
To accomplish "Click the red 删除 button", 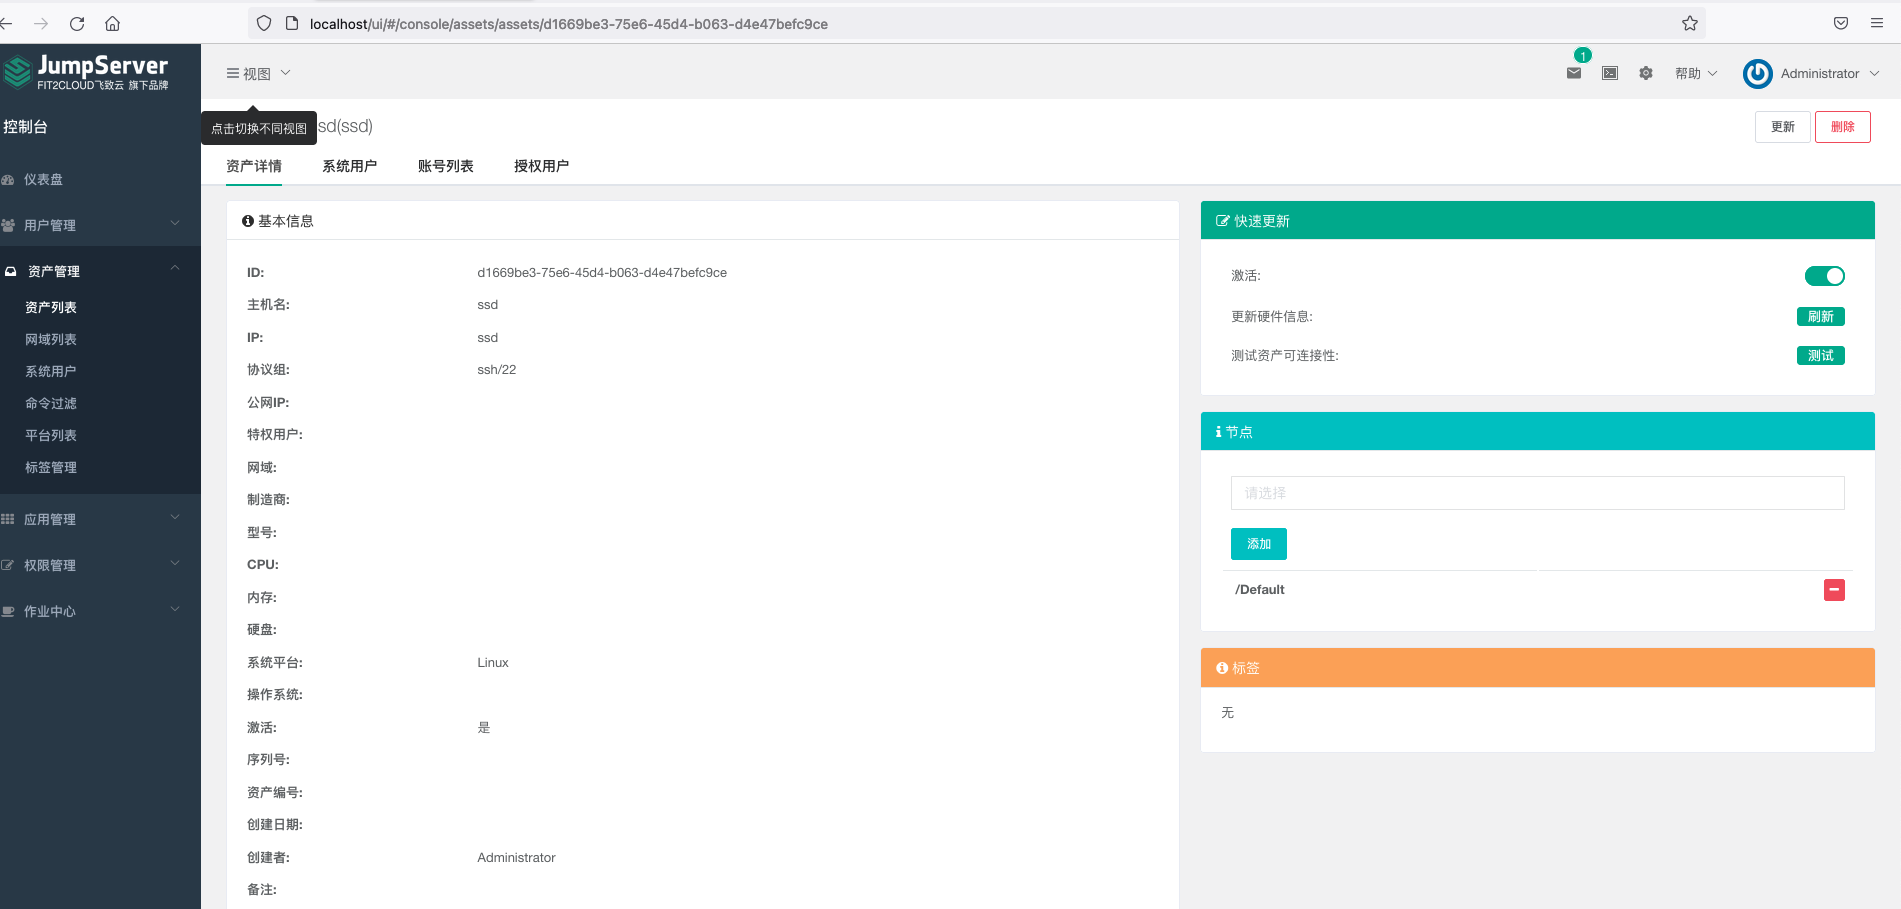I will coord(1843,127).
